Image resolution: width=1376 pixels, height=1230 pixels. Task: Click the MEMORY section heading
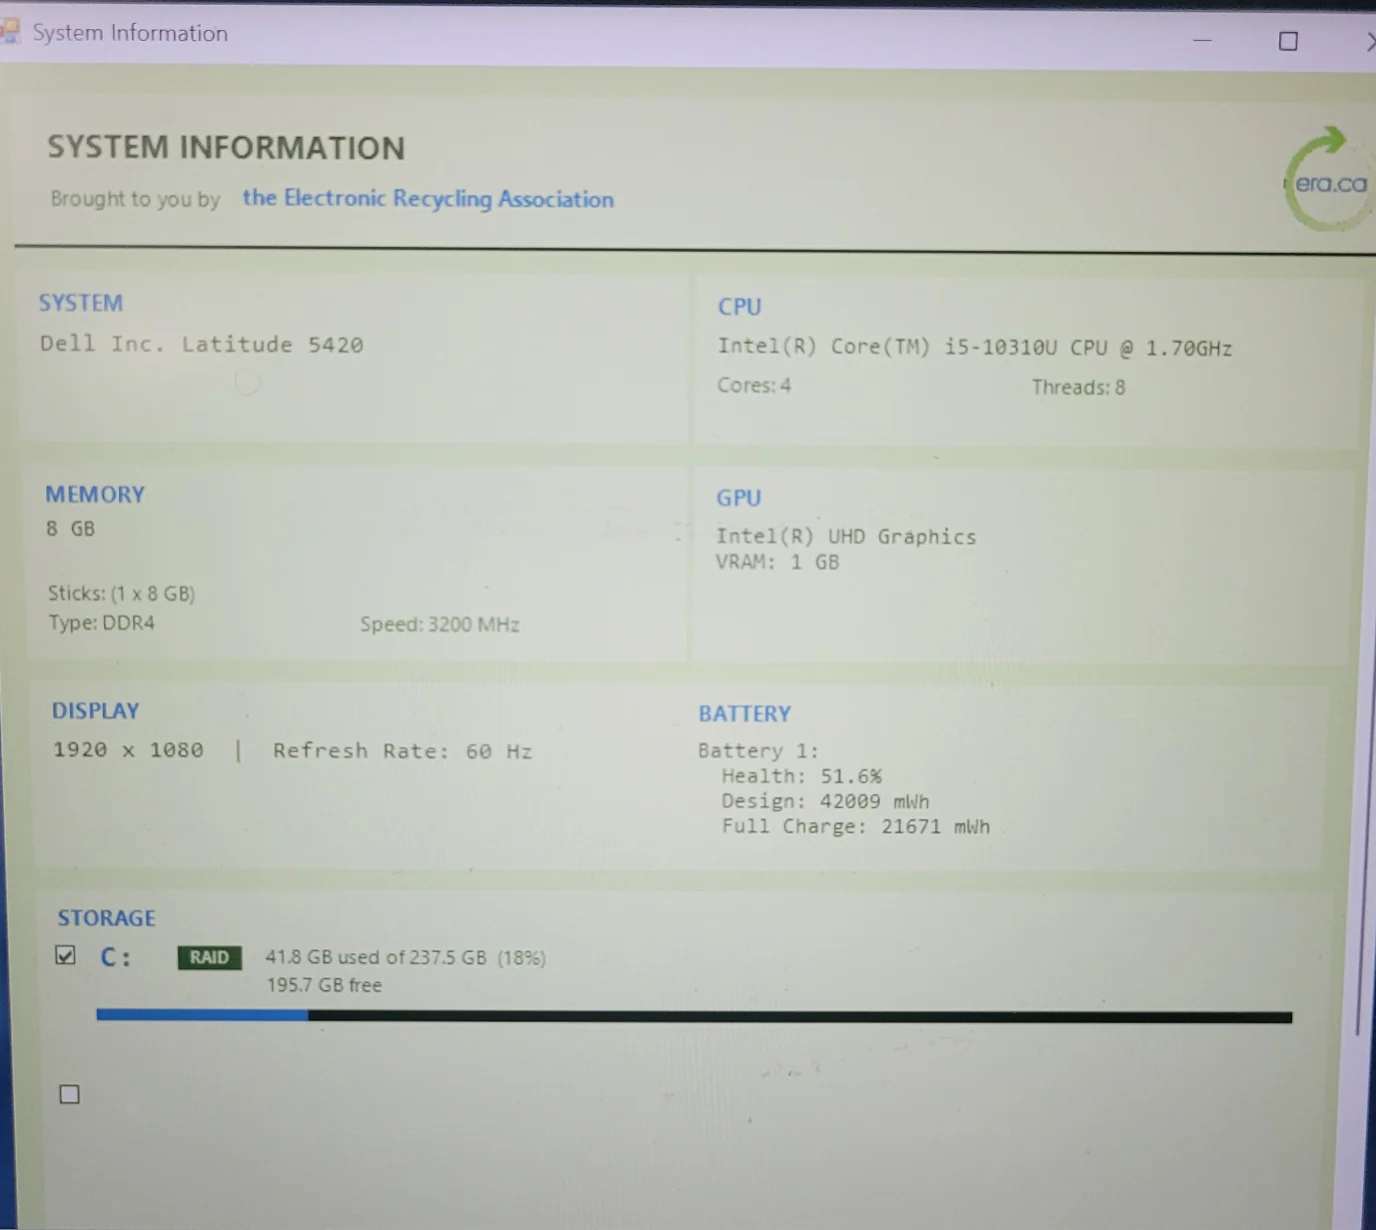(x=95, y=494)
